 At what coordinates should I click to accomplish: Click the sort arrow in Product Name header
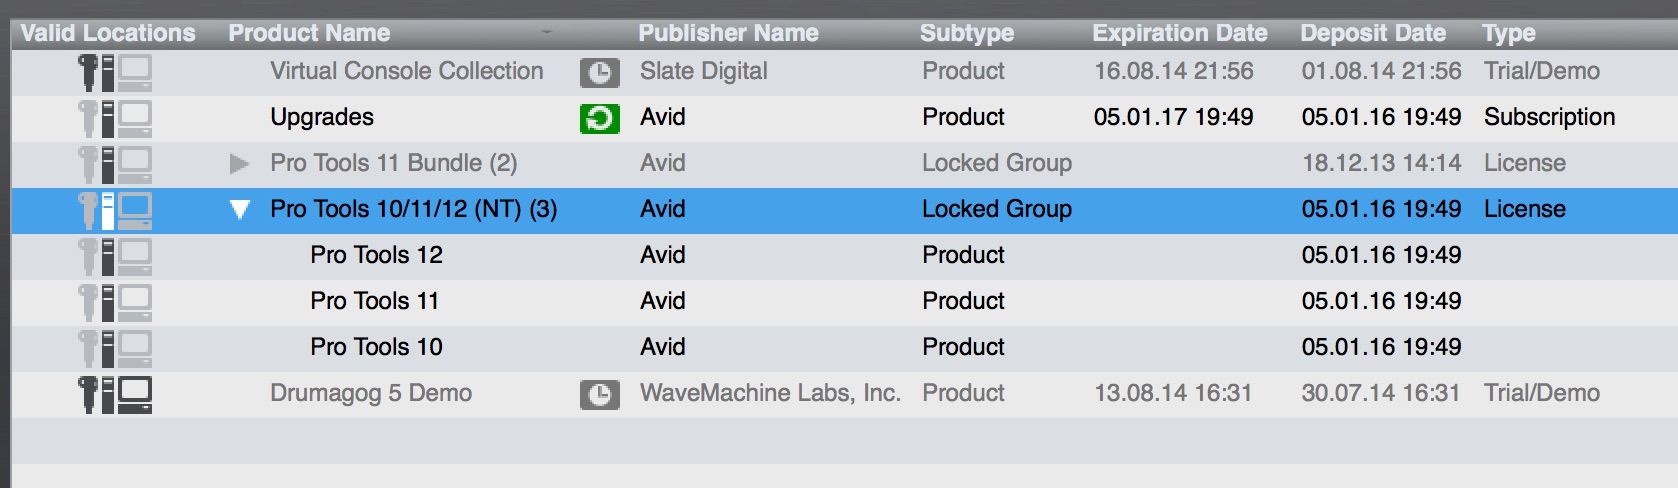pyautogui.click(x=547, y=32)
